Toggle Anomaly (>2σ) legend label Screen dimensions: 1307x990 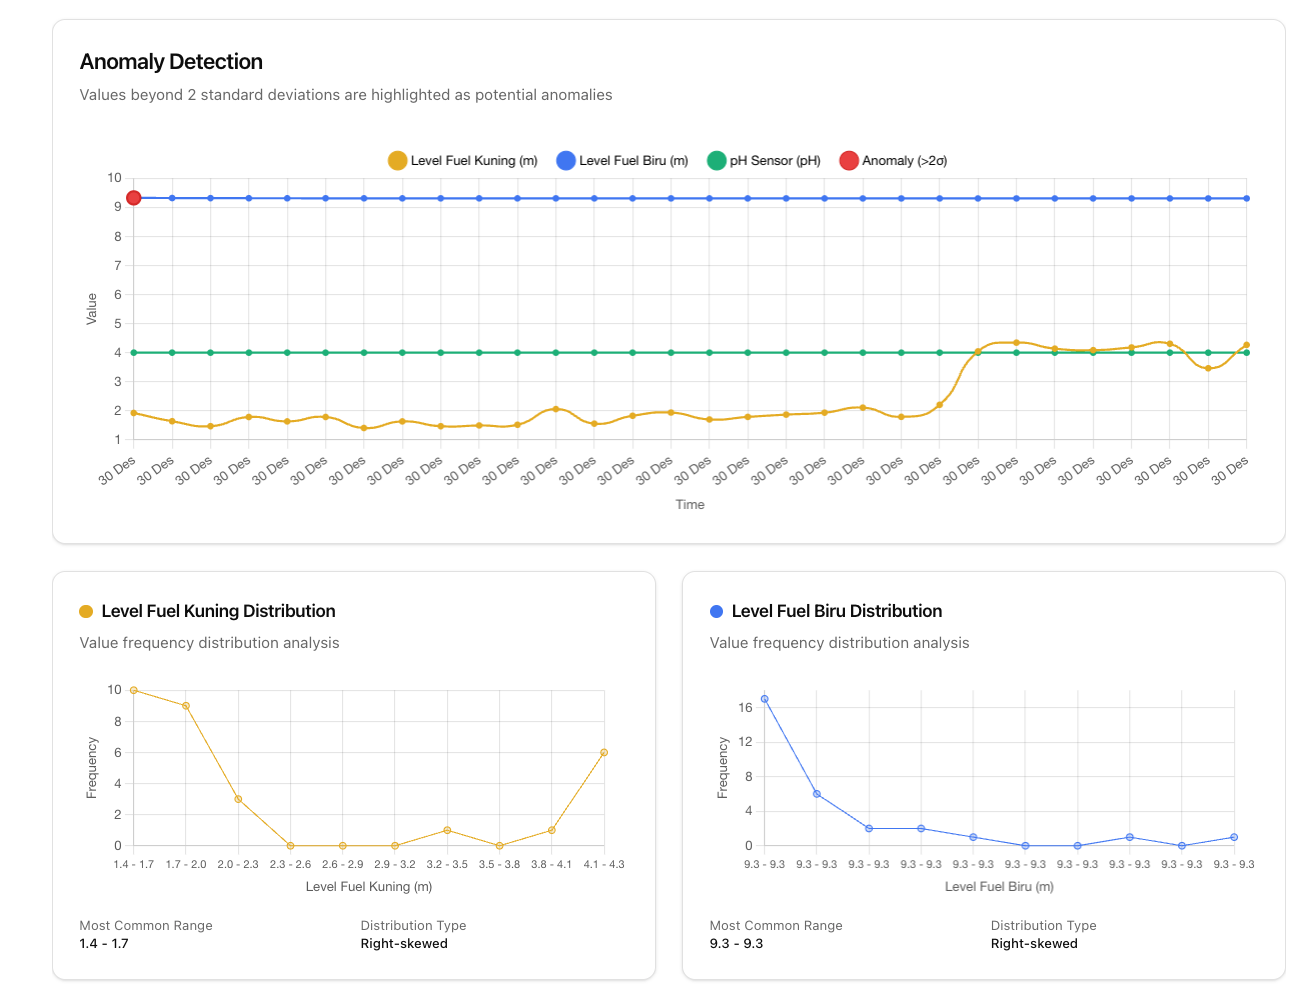904,161
